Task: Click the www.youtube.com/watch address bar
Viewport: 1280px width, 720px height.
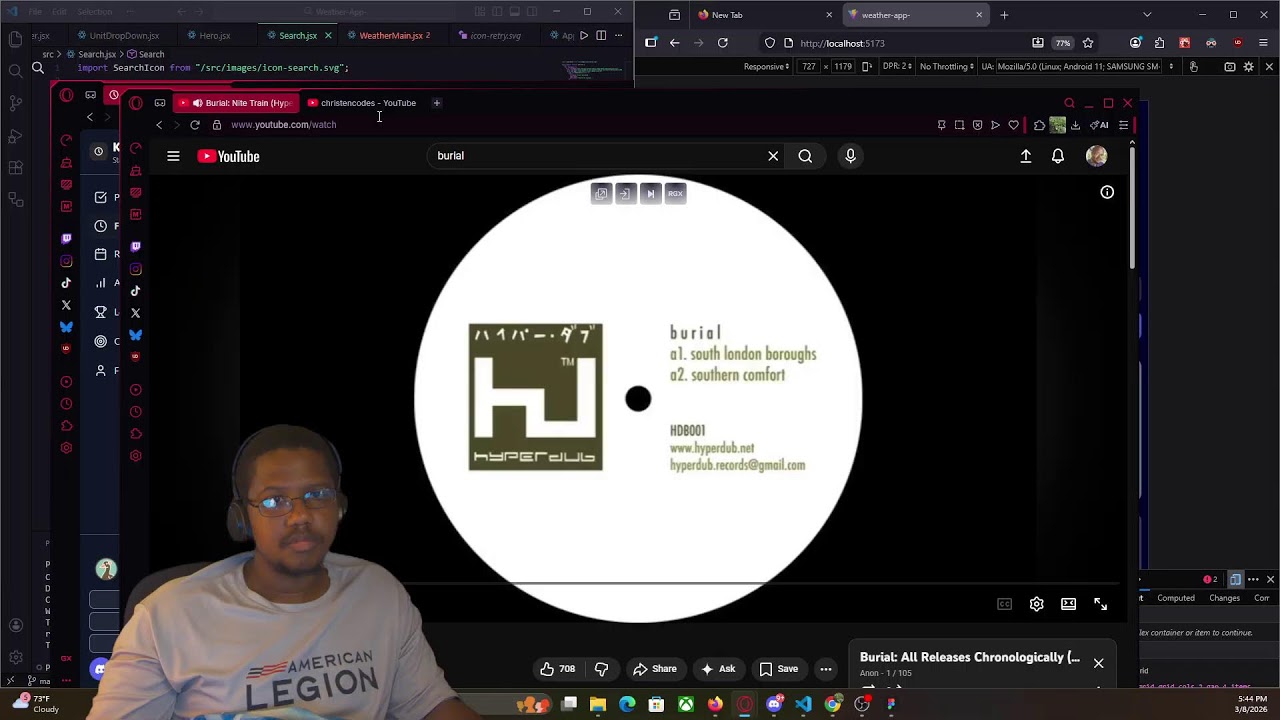Action: [x=283, y=125]
